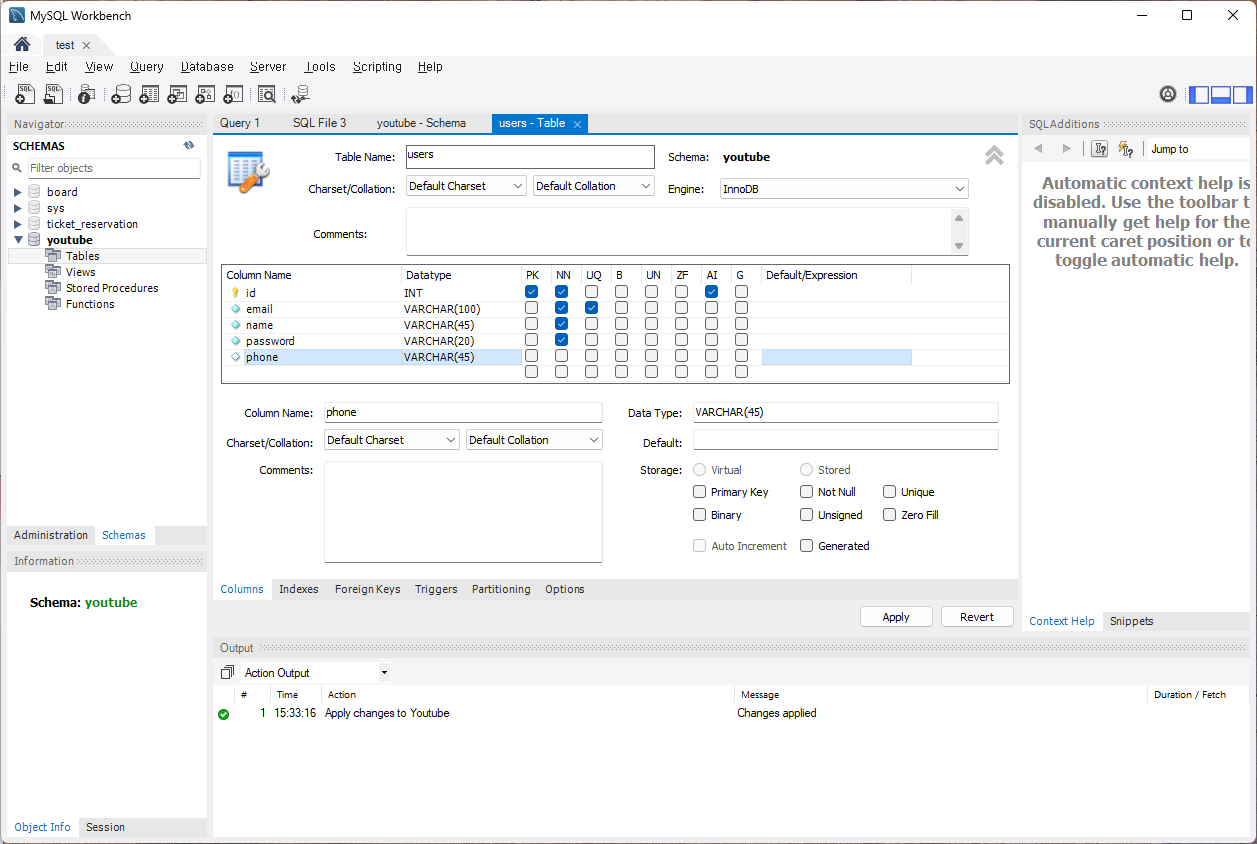1257x844 pixels.
Task: Switch to the Administration tab
Action: tap(51, 535)
